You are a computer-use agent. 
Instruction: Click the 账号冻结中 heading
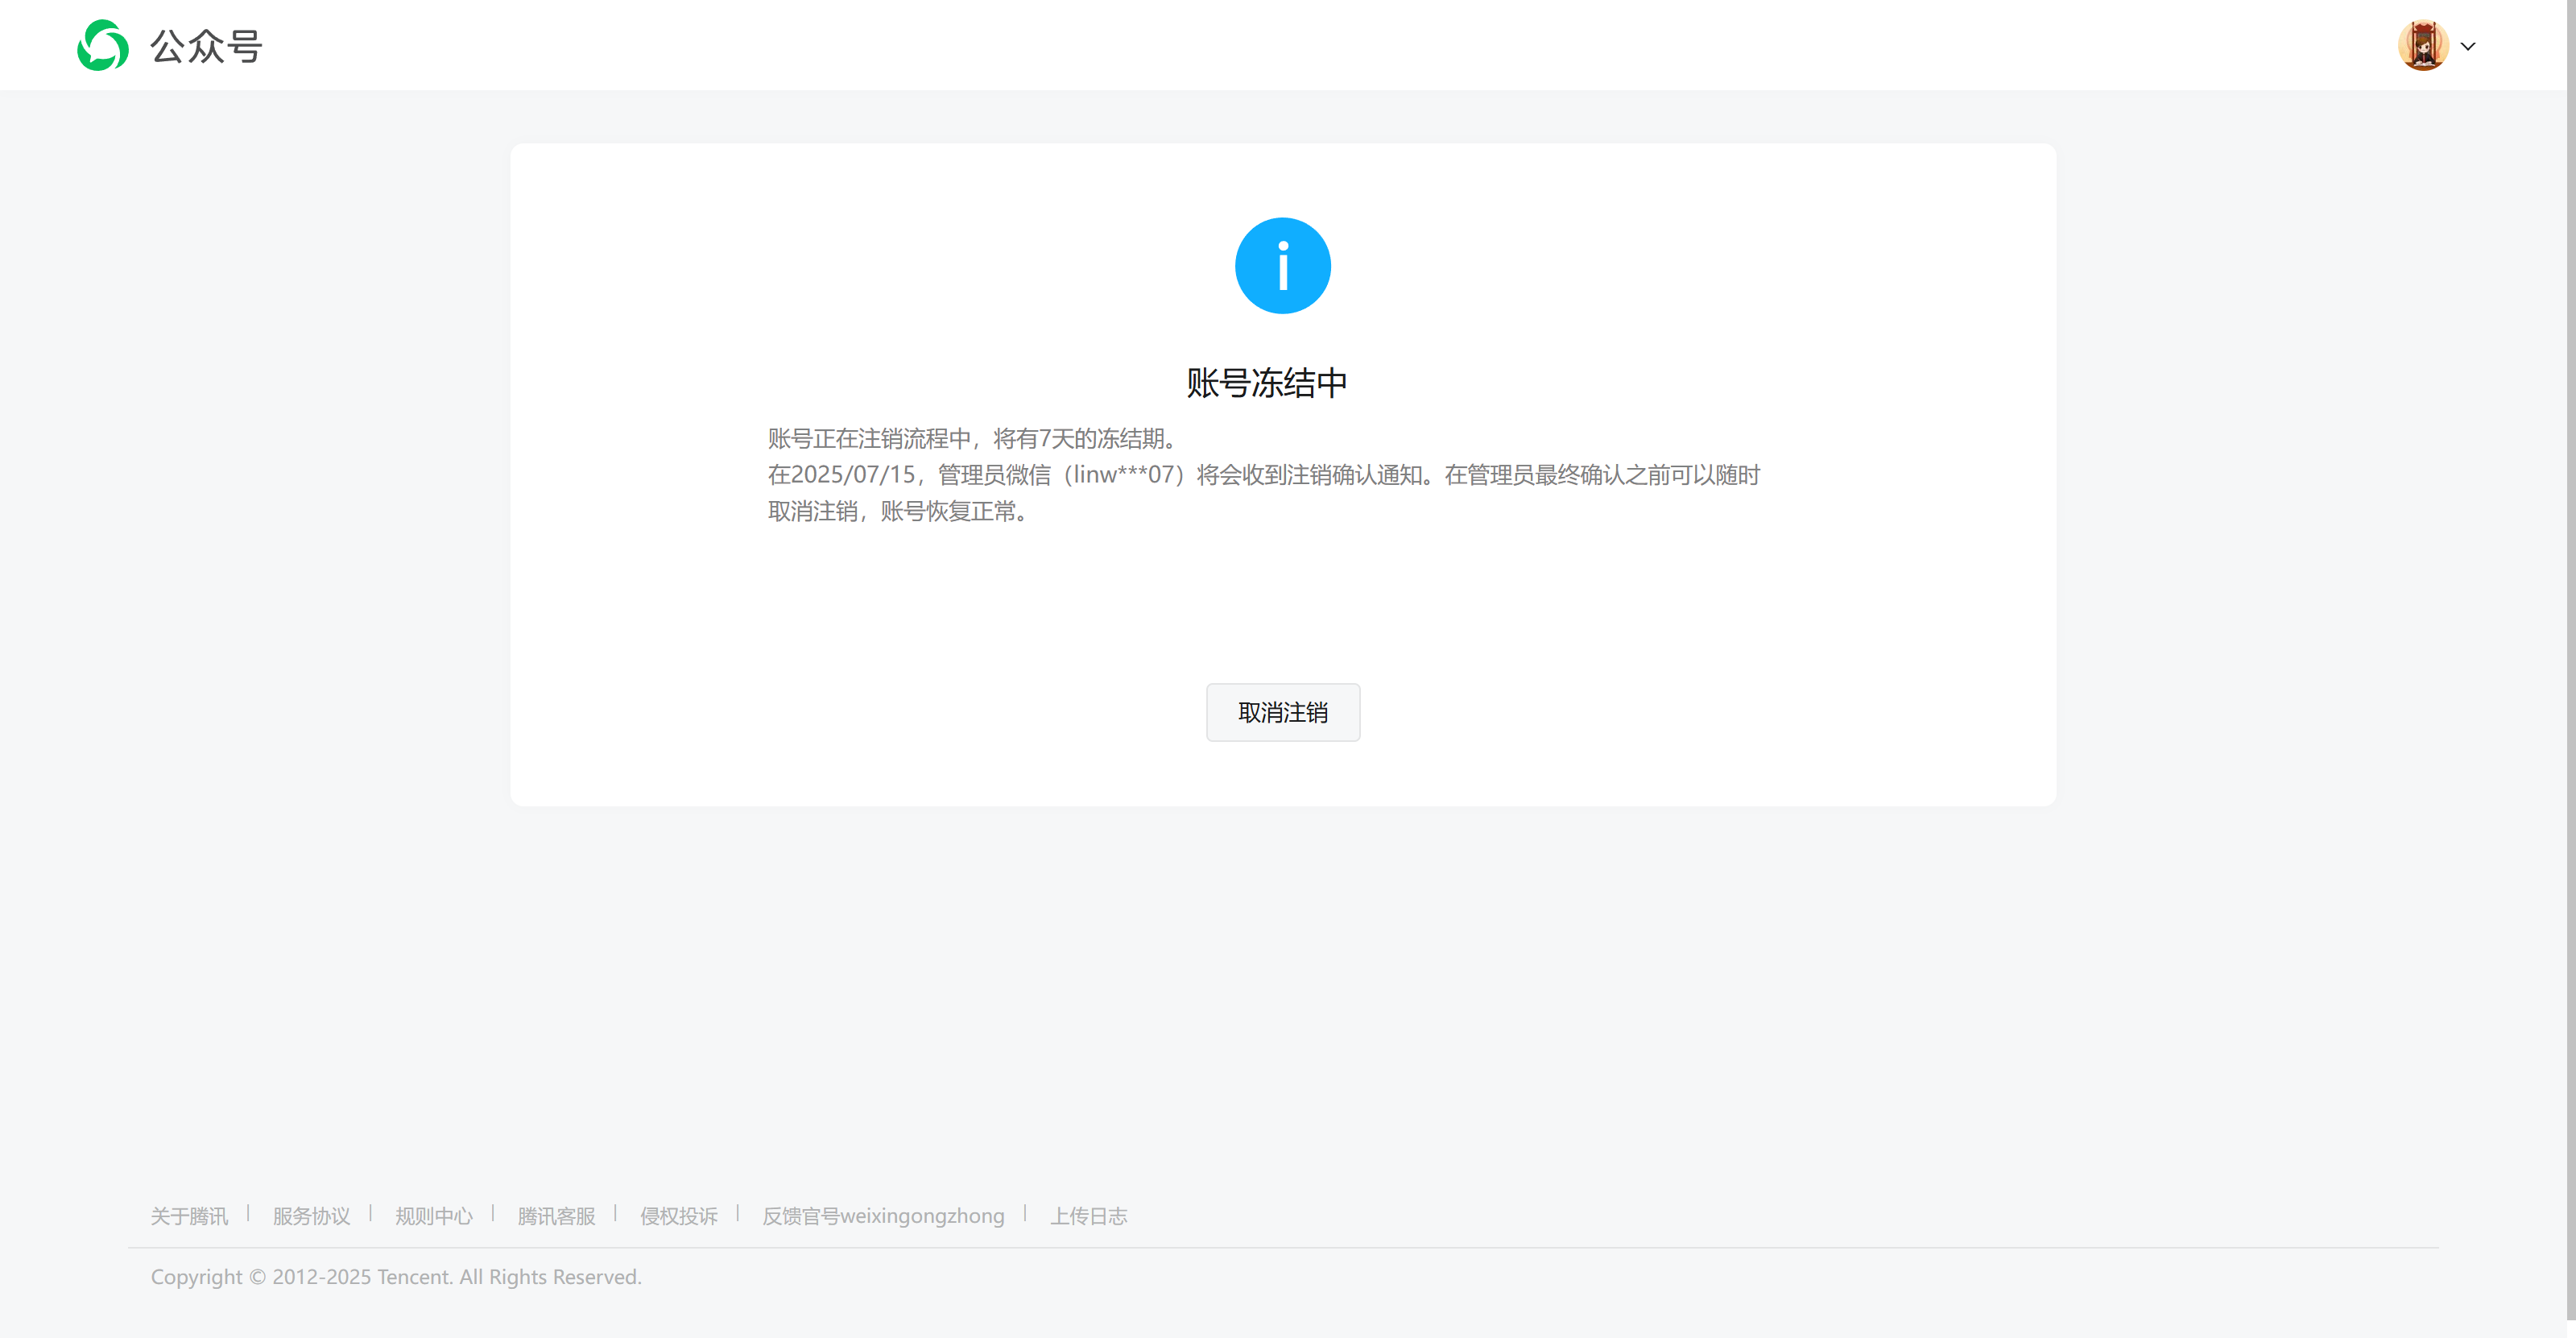pos(1266,383)
